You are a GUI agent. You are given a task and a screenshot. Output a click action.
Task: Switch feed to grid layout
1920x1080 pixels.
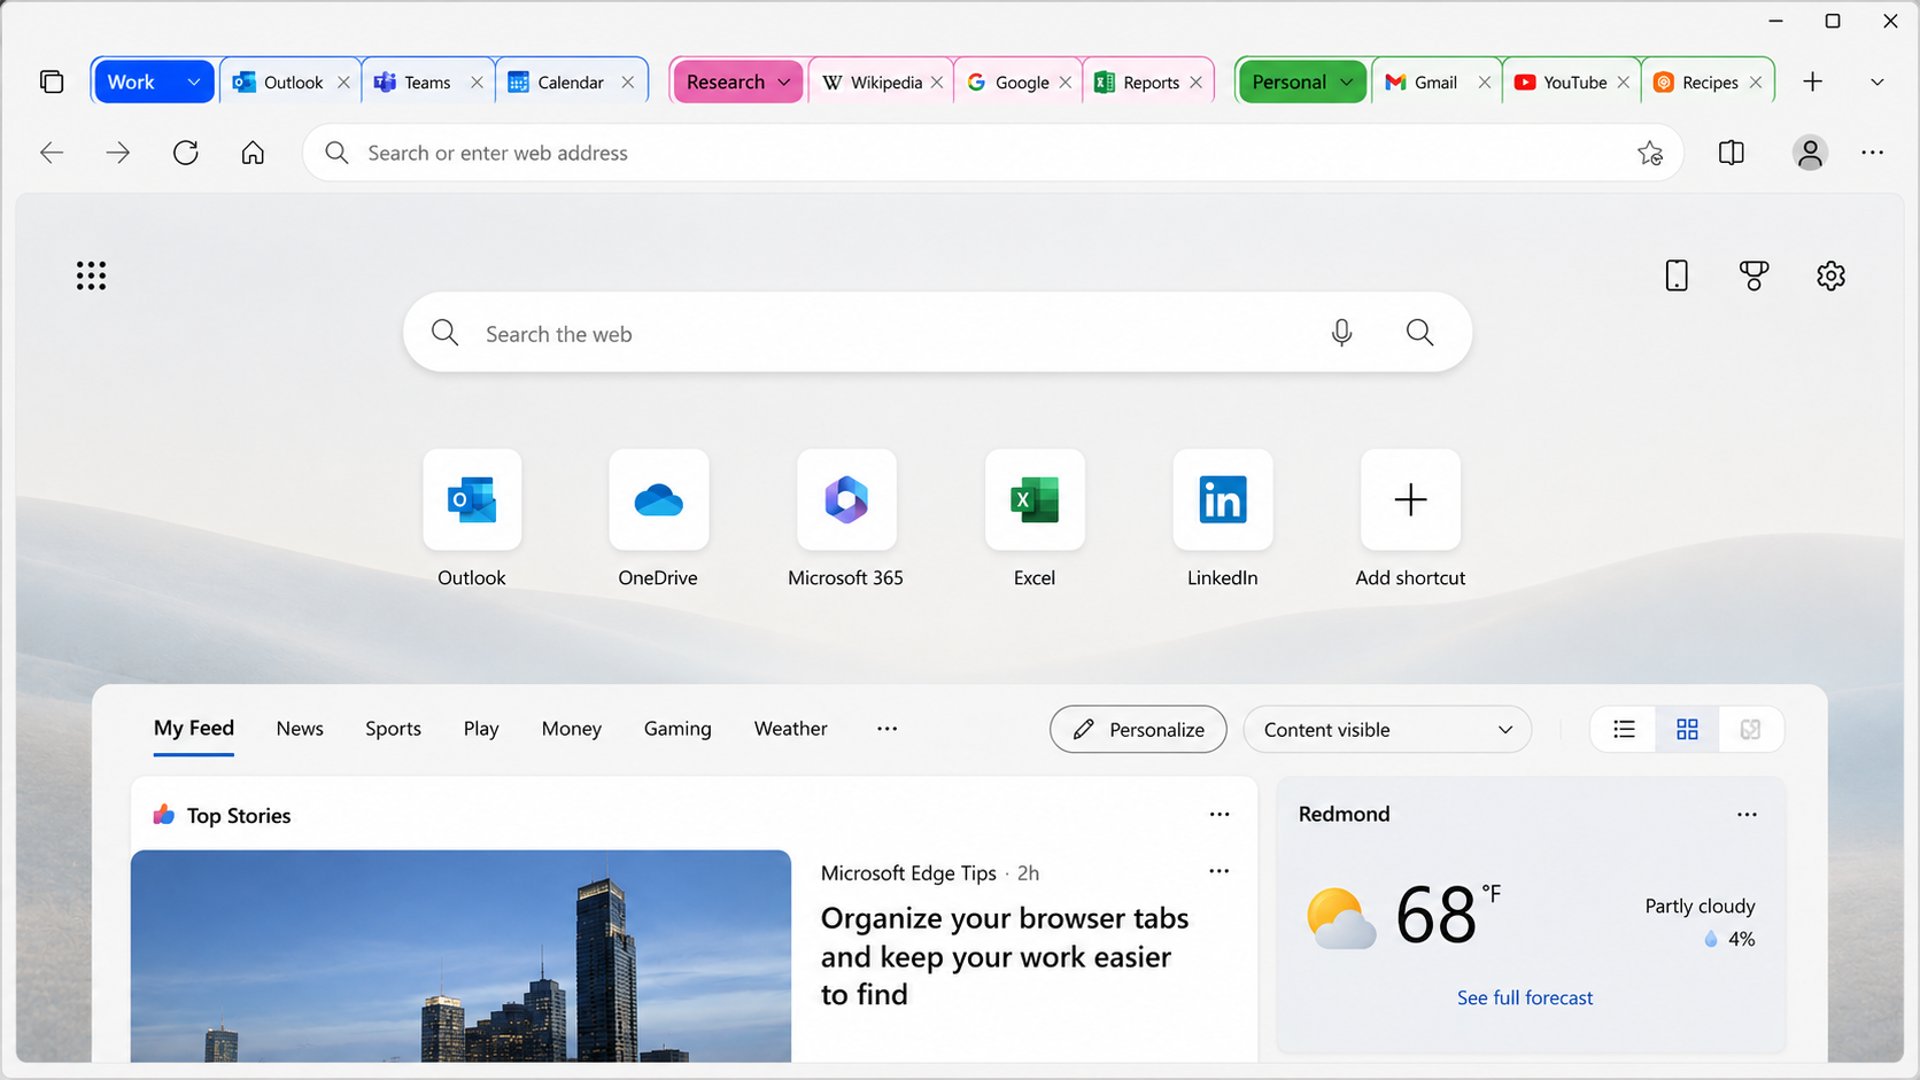coord(1687,730)
